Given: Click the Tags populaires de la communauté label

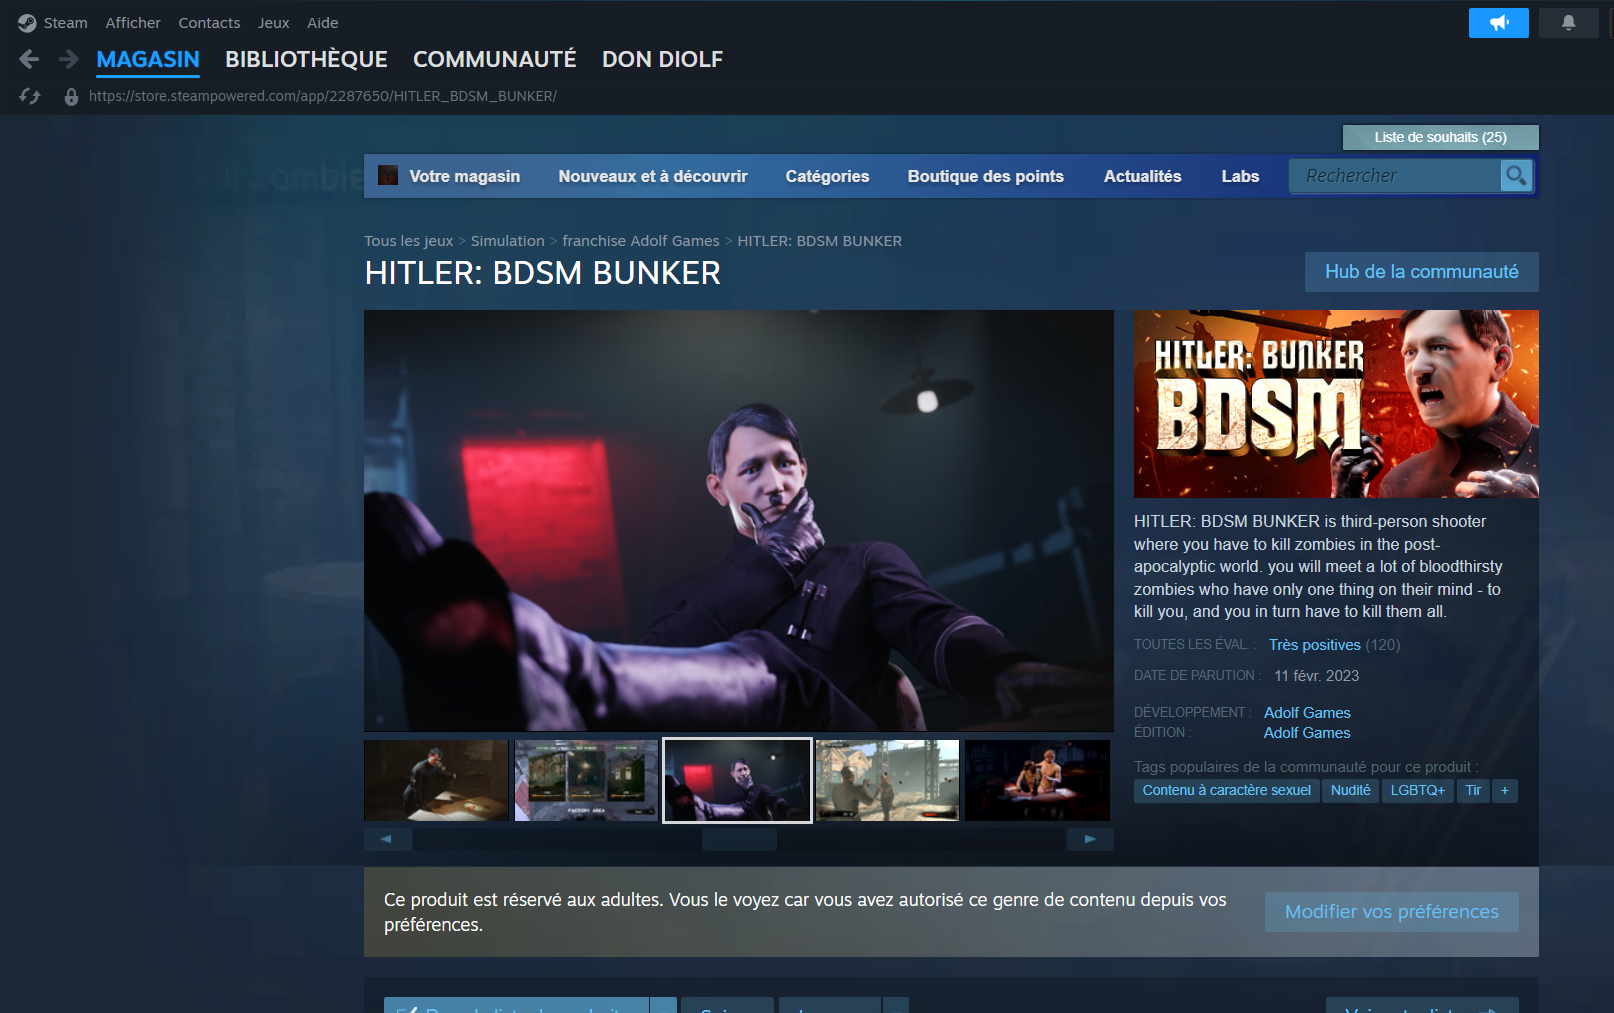Looking at the screenshot, I should coord(1306,767).
